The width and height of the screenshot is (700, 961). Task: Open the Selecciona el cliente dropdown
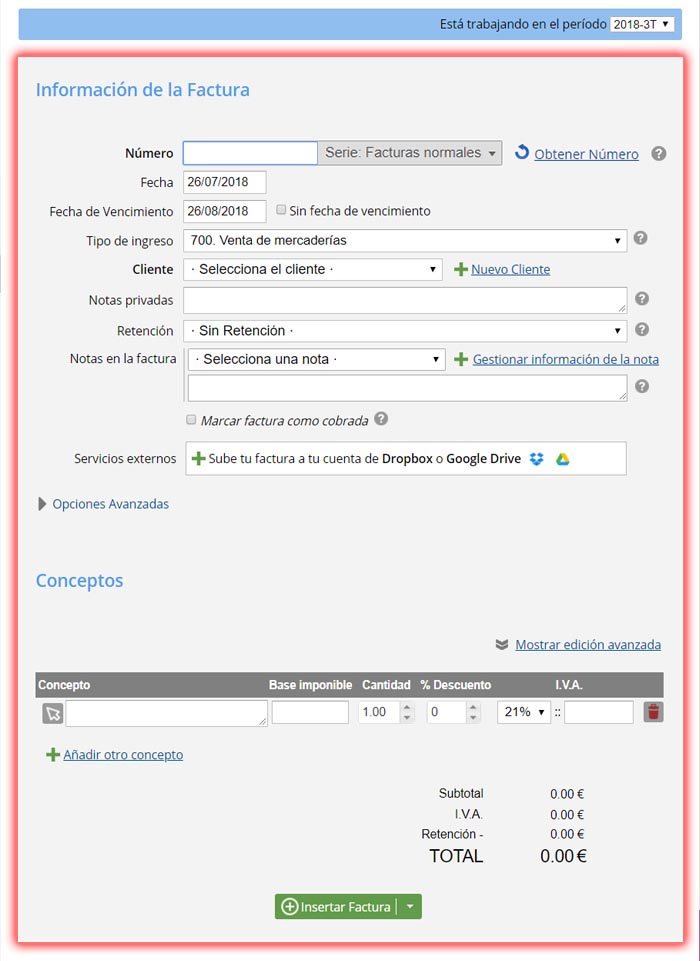[314, 269]
